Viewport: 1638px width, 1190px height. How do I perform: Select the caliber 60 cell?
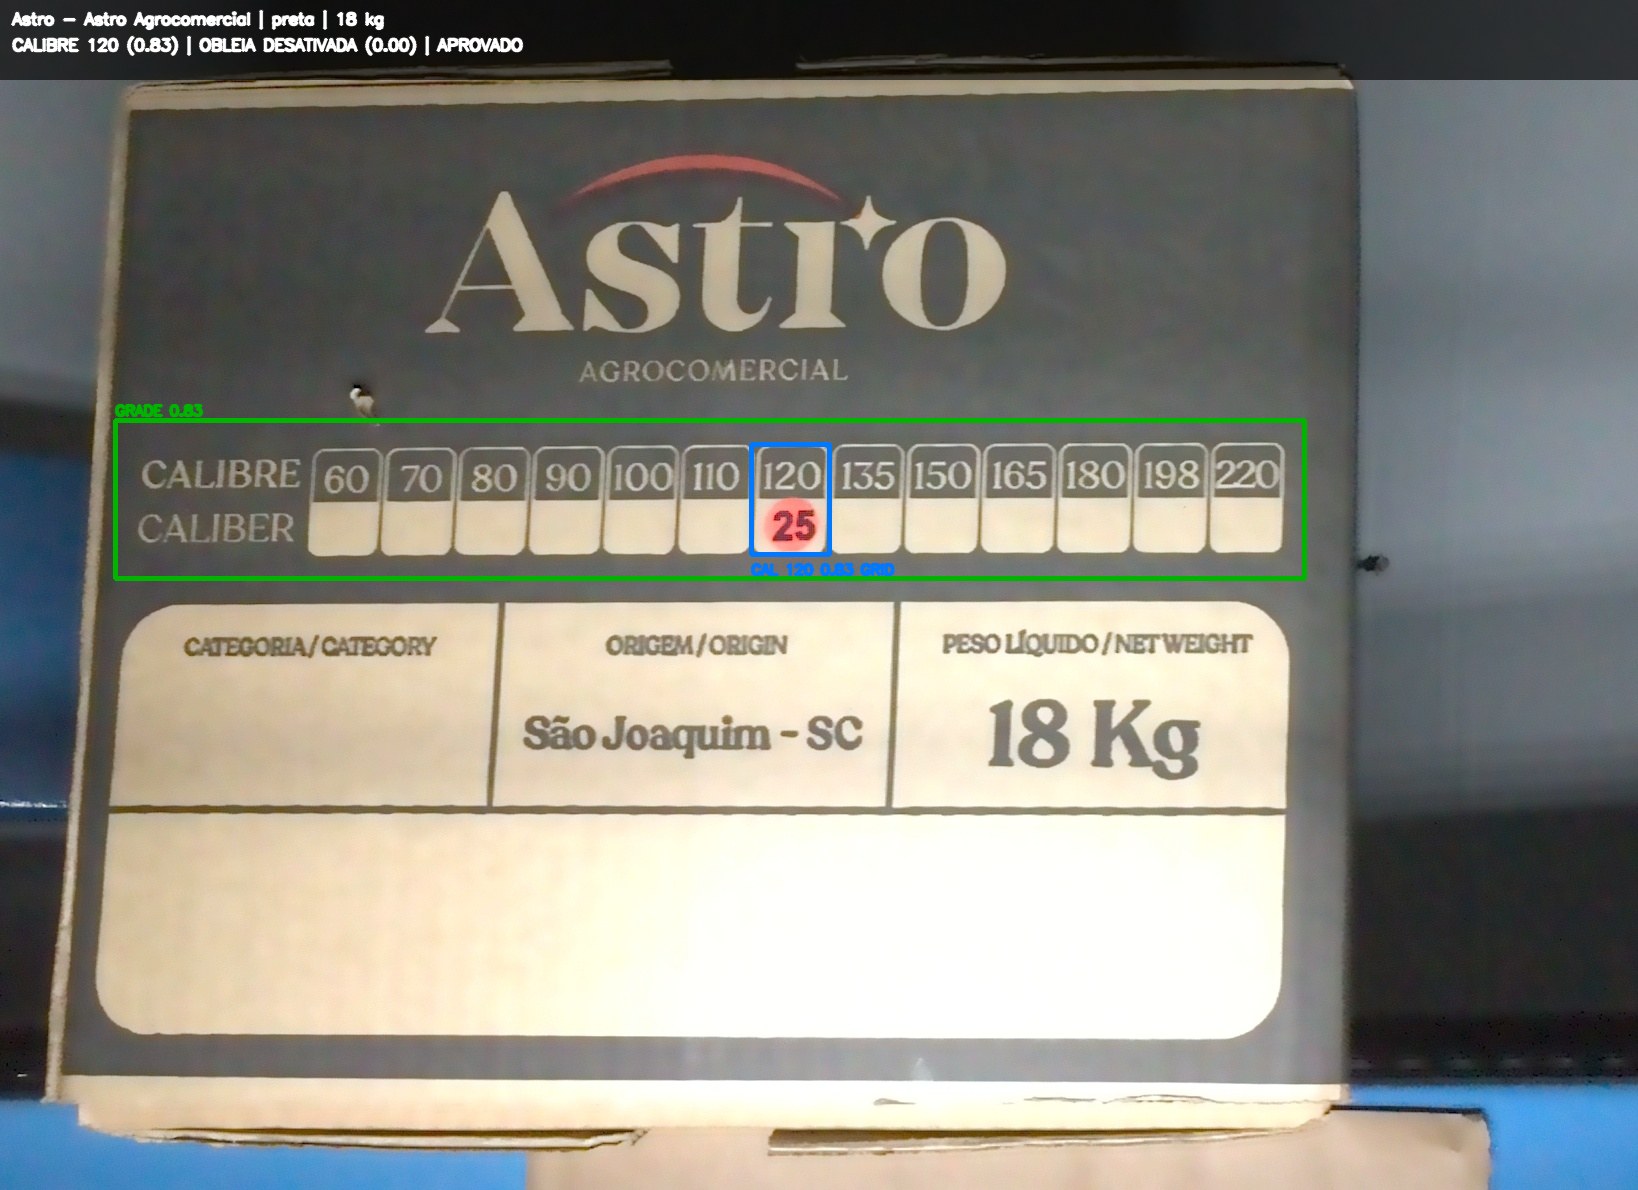[x=344, y=502]
